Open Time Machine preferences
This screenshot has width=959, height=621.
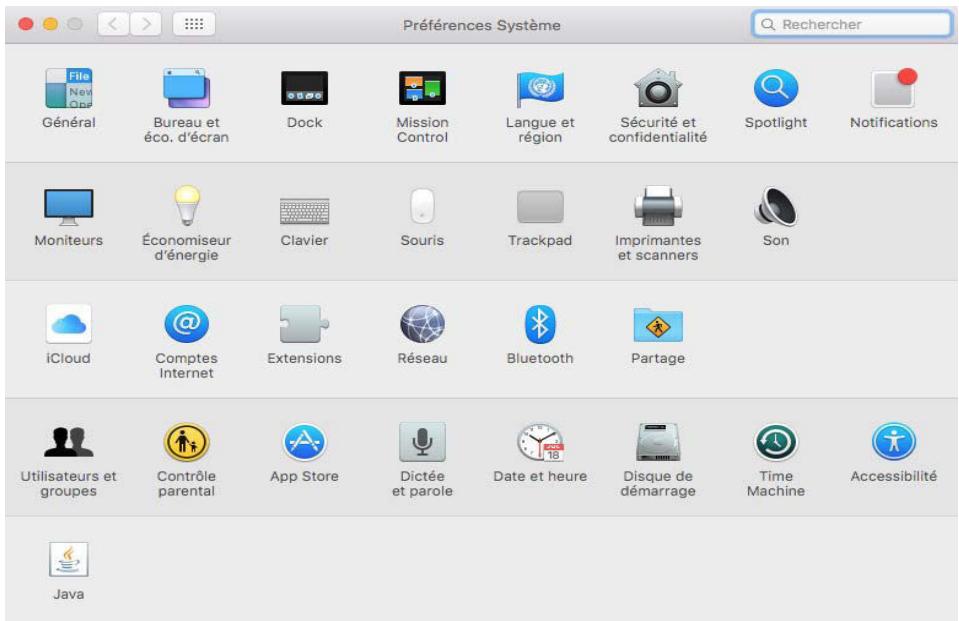coord(776,443)
